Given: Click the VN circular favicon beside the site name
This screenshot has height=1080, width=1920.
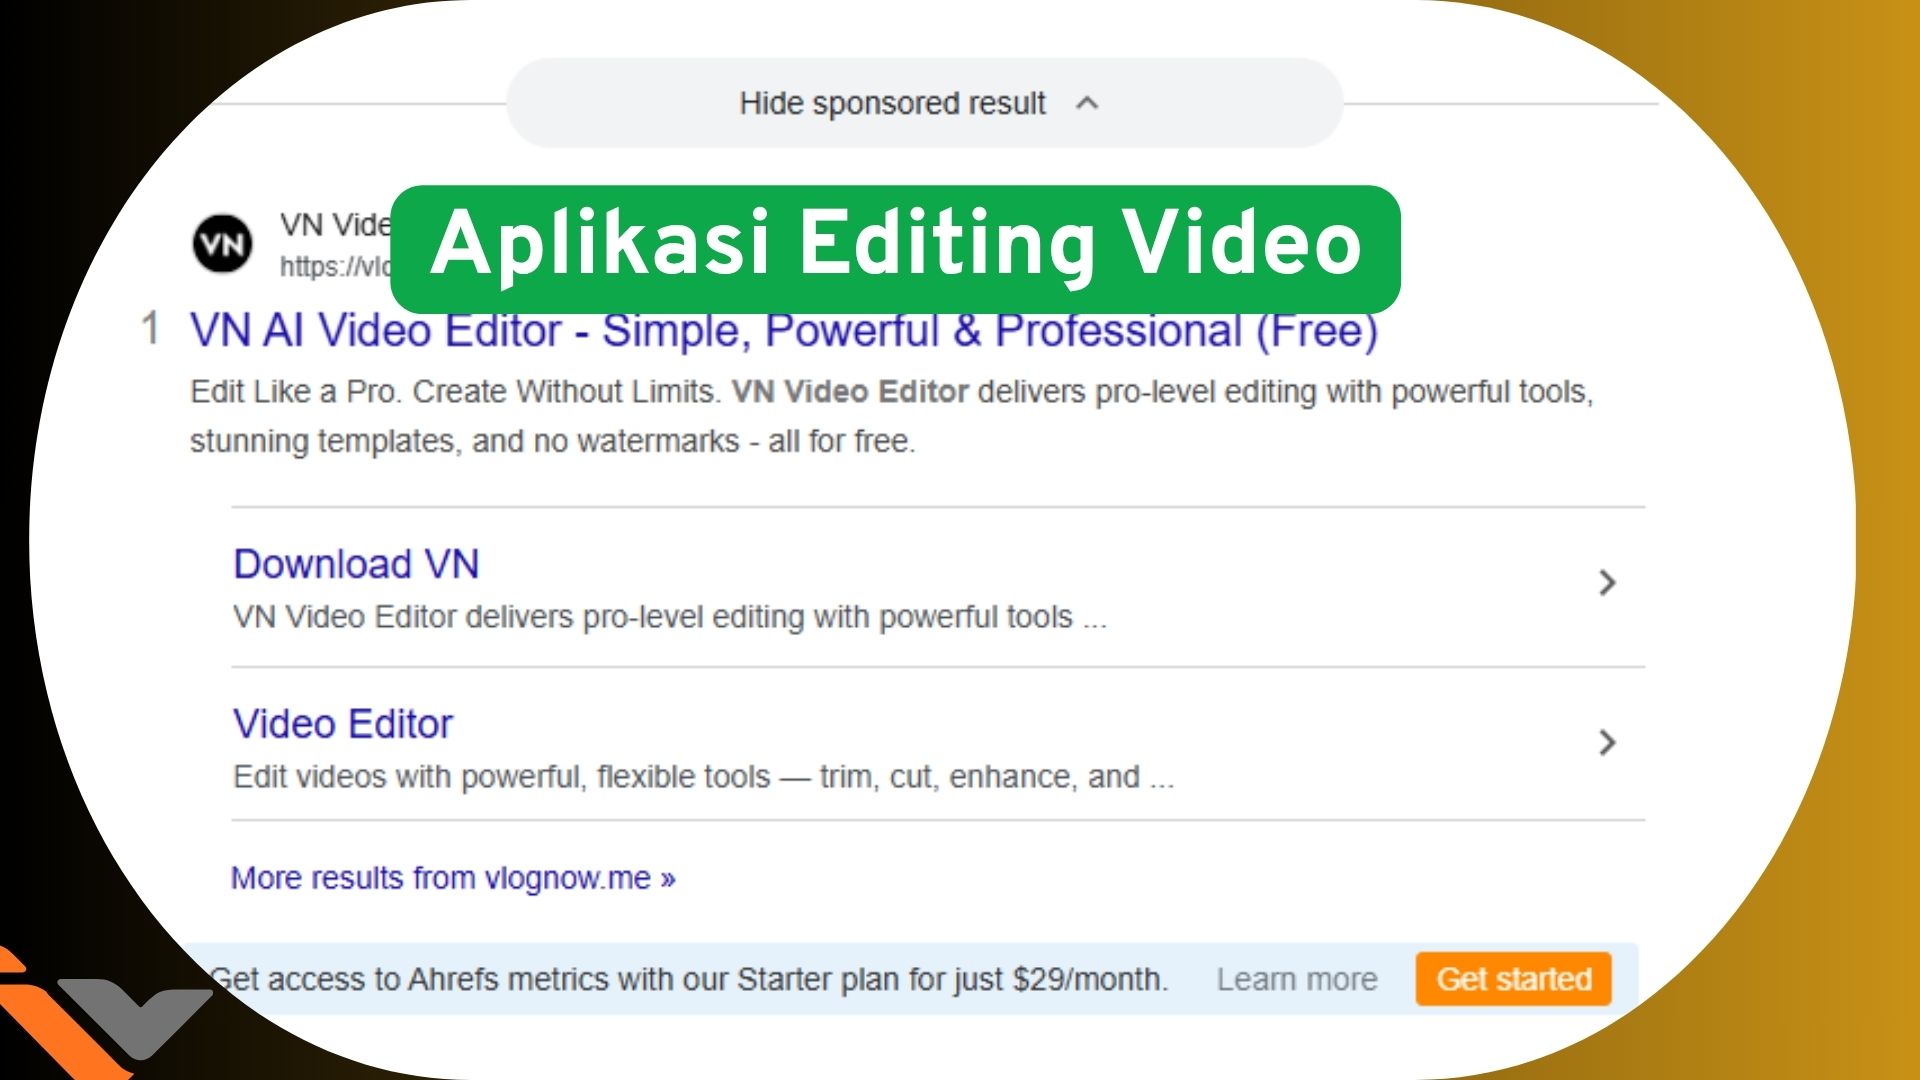Looking at the screenshot, I should (222, 241).
